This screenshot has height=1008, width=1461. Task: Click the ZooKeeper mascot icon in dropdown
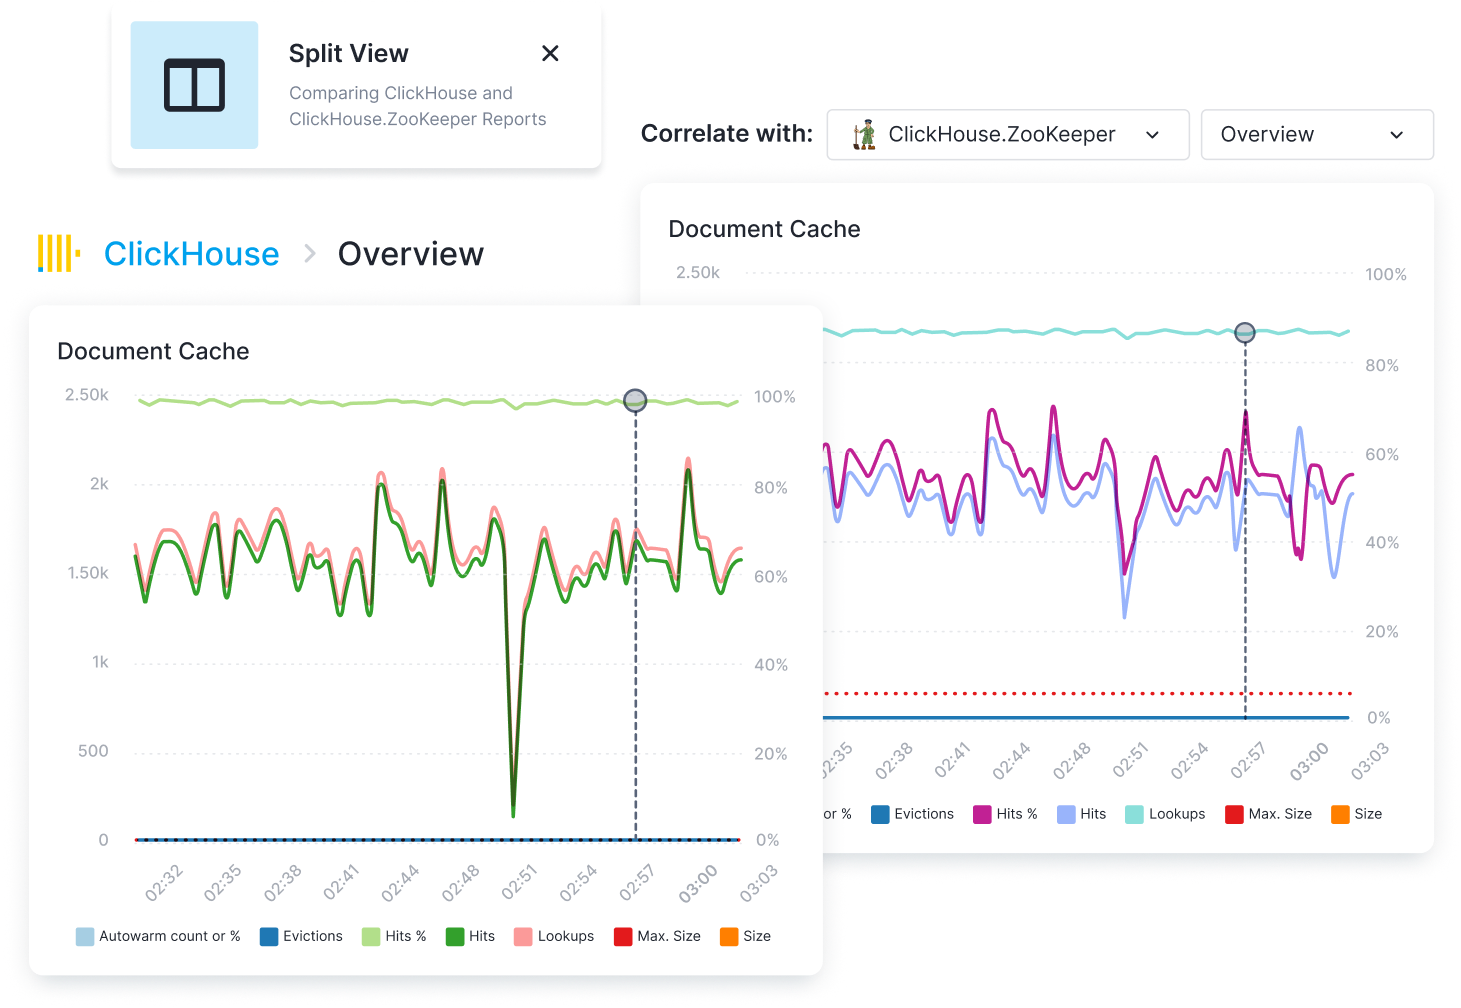(x=864, y=135)
